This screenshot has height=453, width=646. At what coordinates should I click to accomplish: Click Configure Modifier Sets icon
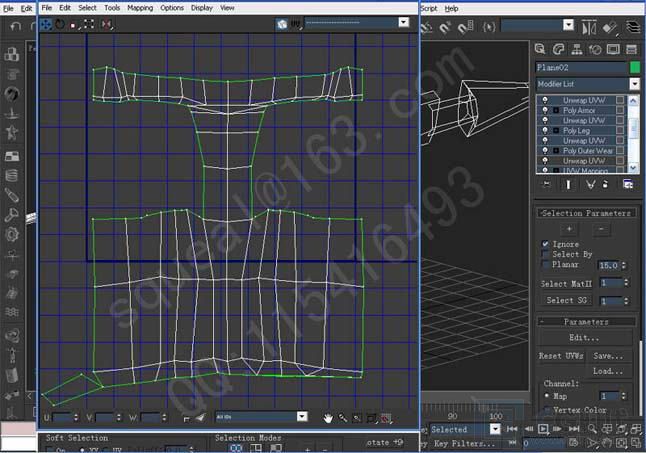coord(628,184)
